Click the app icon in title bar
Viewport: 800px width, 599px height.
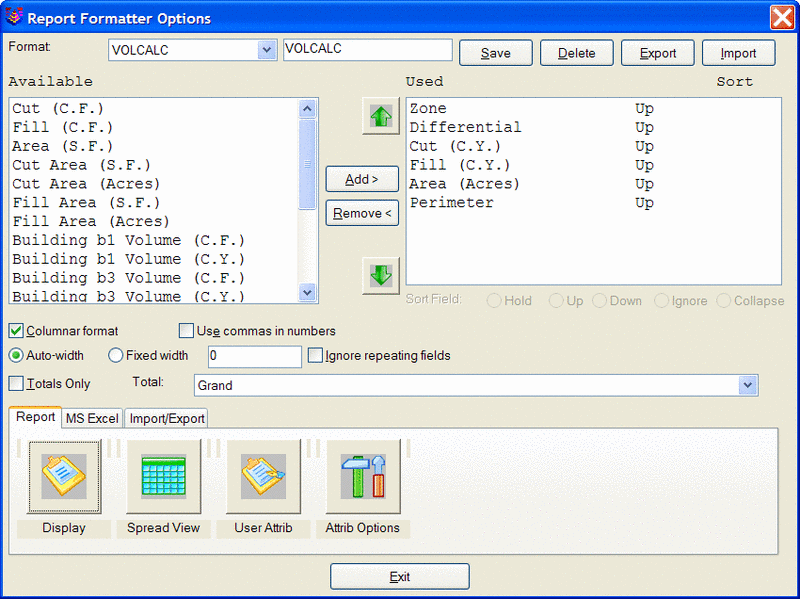click(14, 17)
